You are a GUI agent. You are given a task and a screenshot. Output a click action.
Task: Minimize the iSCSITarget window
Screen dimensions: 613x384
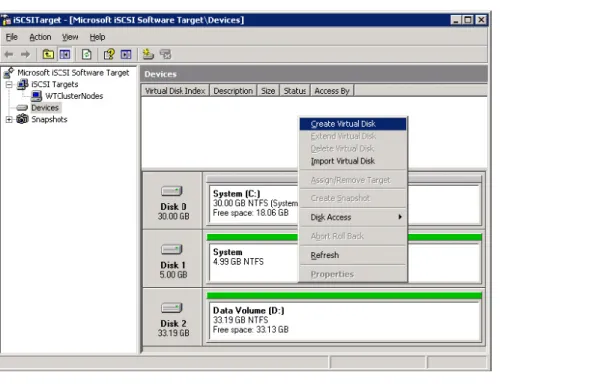point(455,20)
